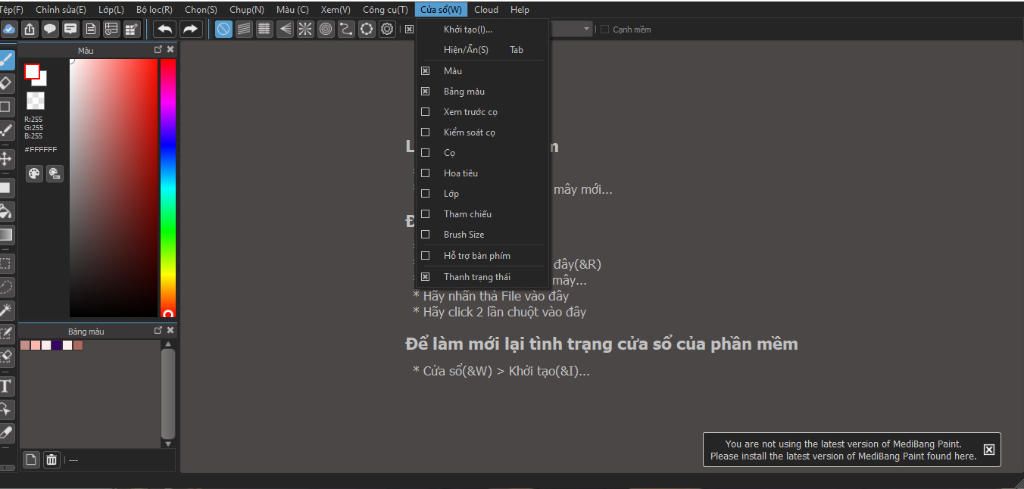Select the Move tool
This screenshot has height=489, width=1024.
6,159
